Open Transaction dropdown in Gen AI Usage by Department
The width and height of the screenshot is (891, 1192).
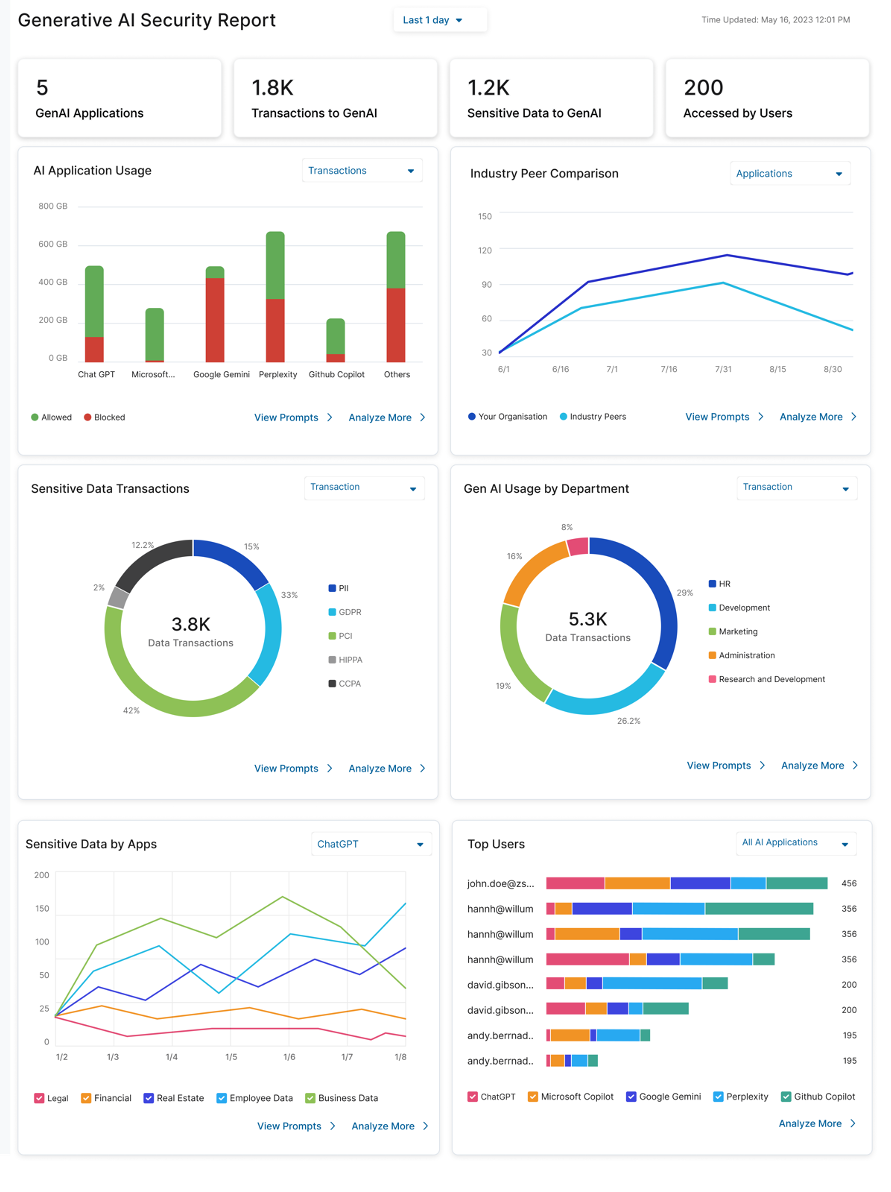pyautogui.click(x=797, y=488)
